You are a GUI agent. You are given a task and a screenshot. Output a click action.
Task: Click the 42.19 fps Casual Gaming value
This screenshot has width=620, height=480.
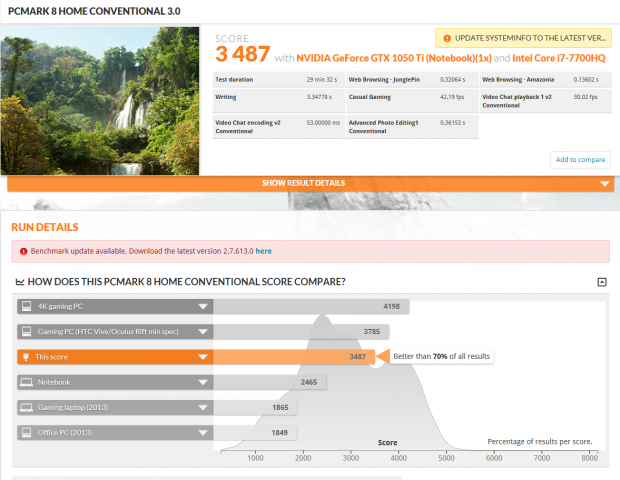(452, 97)
